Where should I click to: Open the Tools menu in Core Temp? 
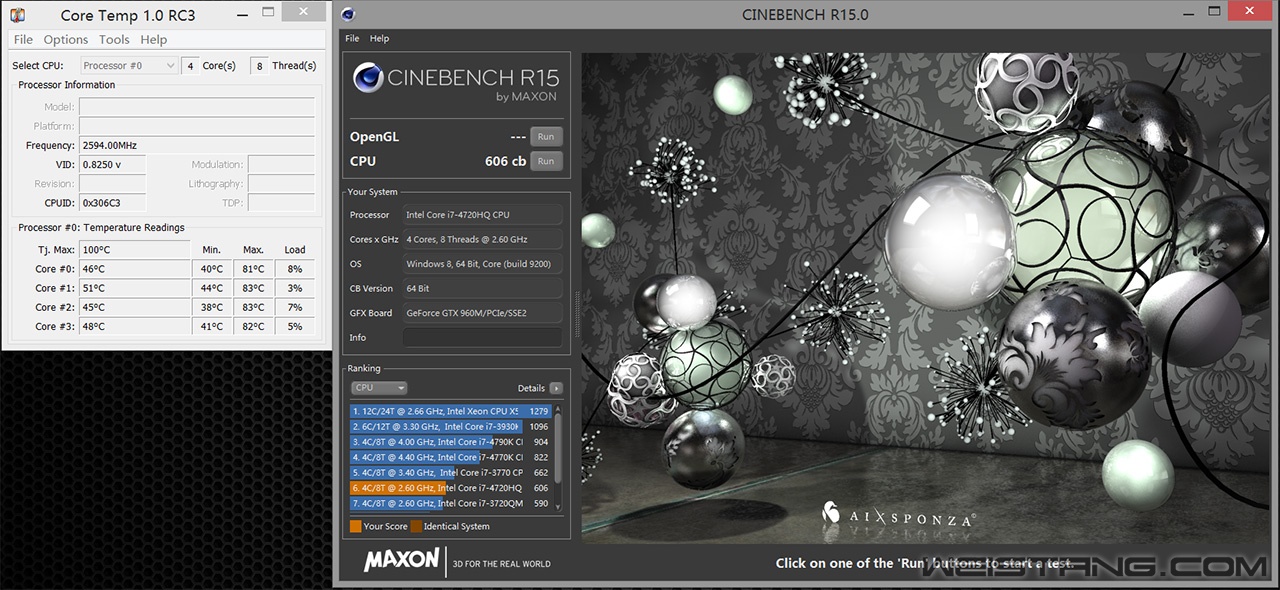click(x=114, y=39)
